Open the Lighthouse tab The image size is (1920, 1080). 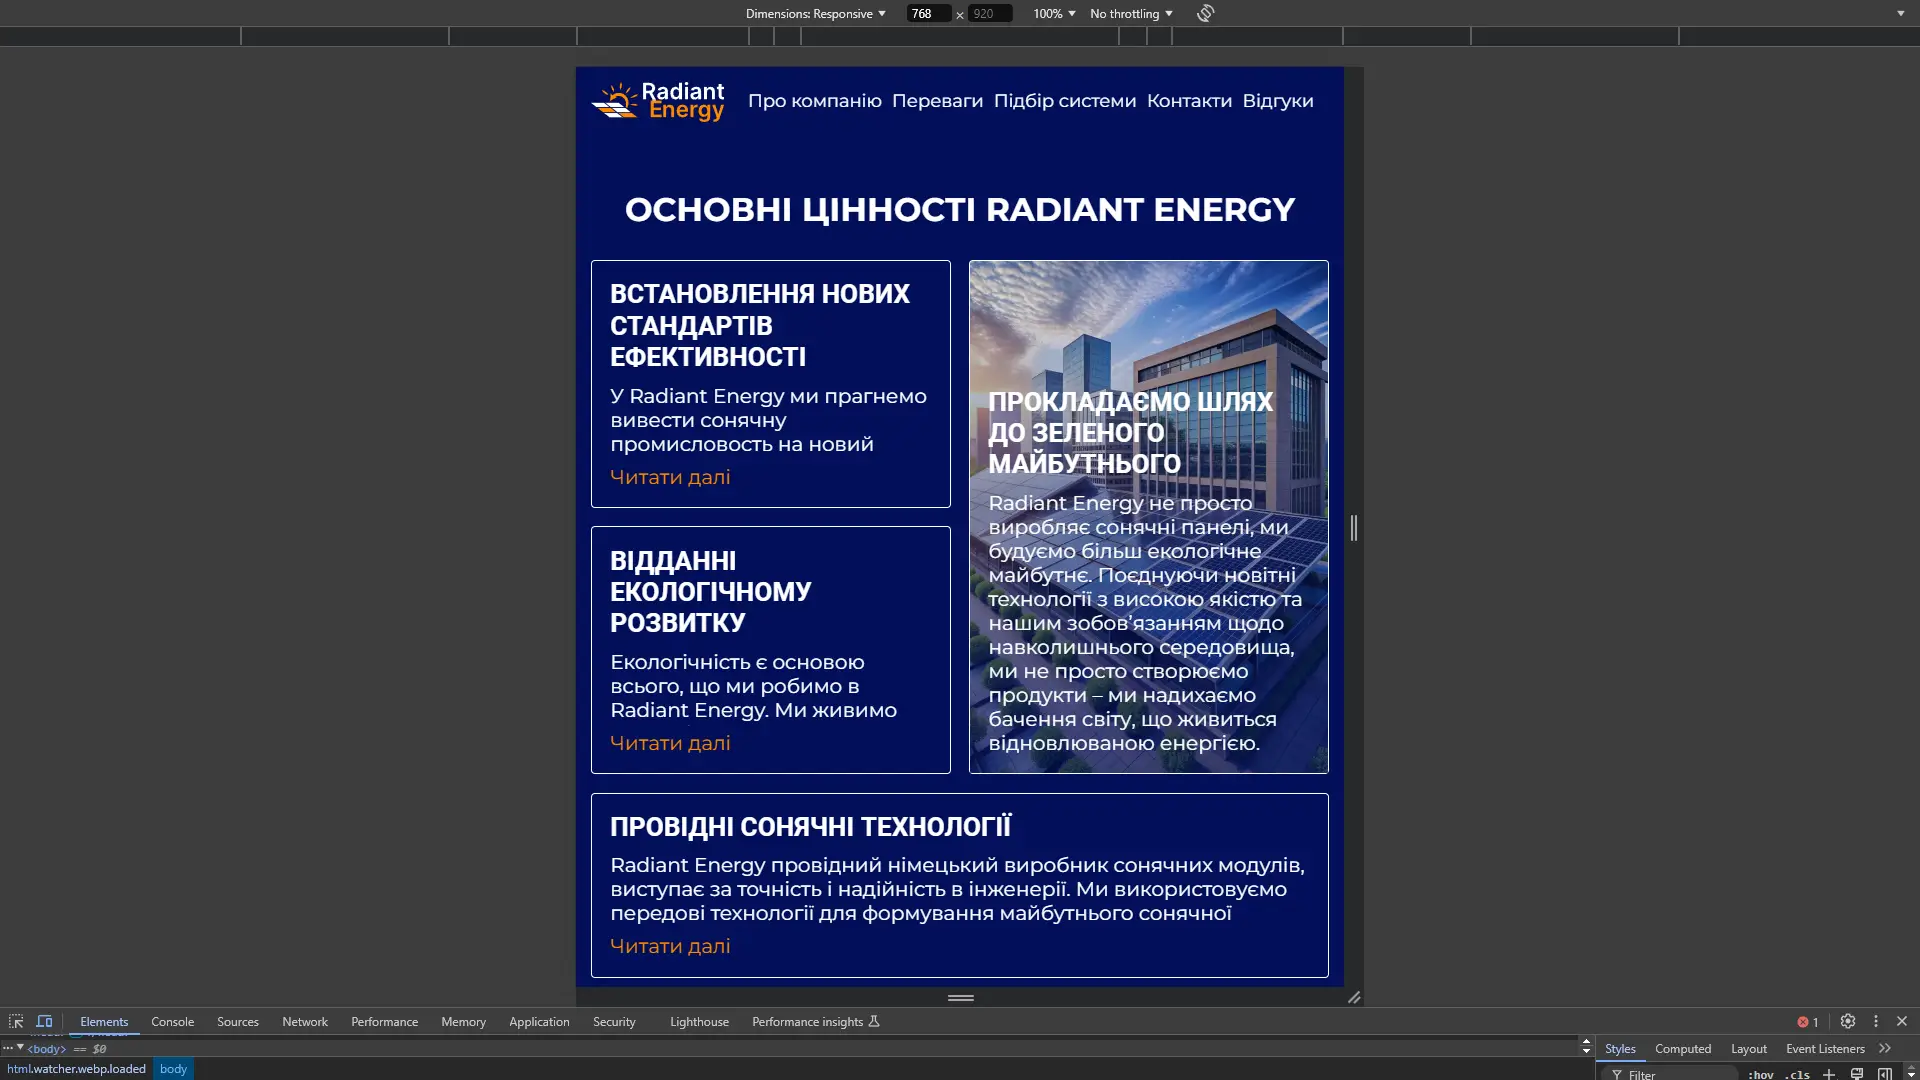pyautogui.click(x=699, y=1021)
